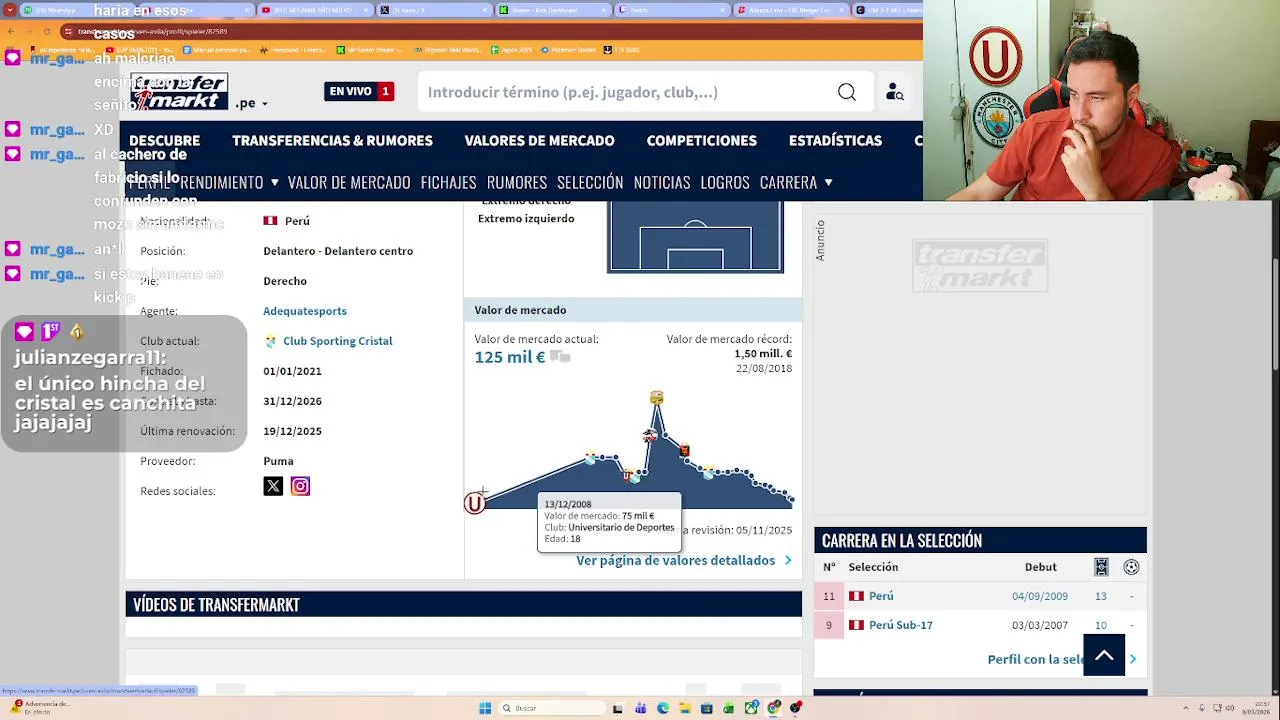
Task: Click the Perú nationality flag
Action: [270, 221]
